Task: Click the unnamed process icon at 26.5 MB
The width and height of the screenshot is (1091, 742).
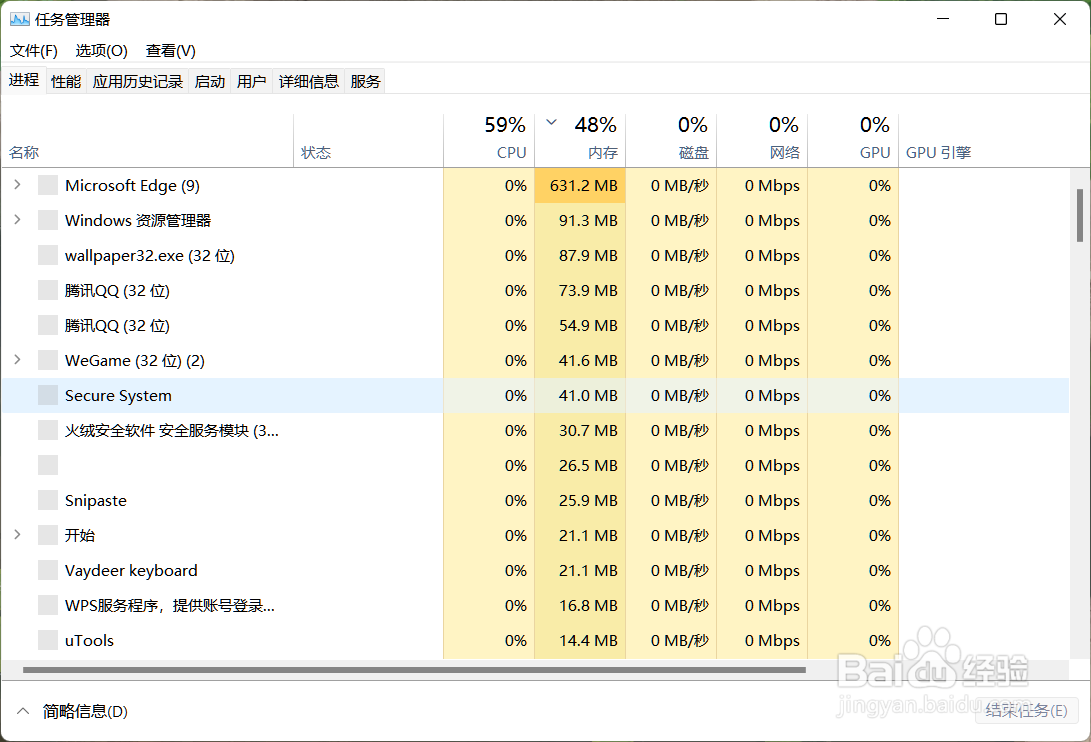Action: [x=48, y=465]
